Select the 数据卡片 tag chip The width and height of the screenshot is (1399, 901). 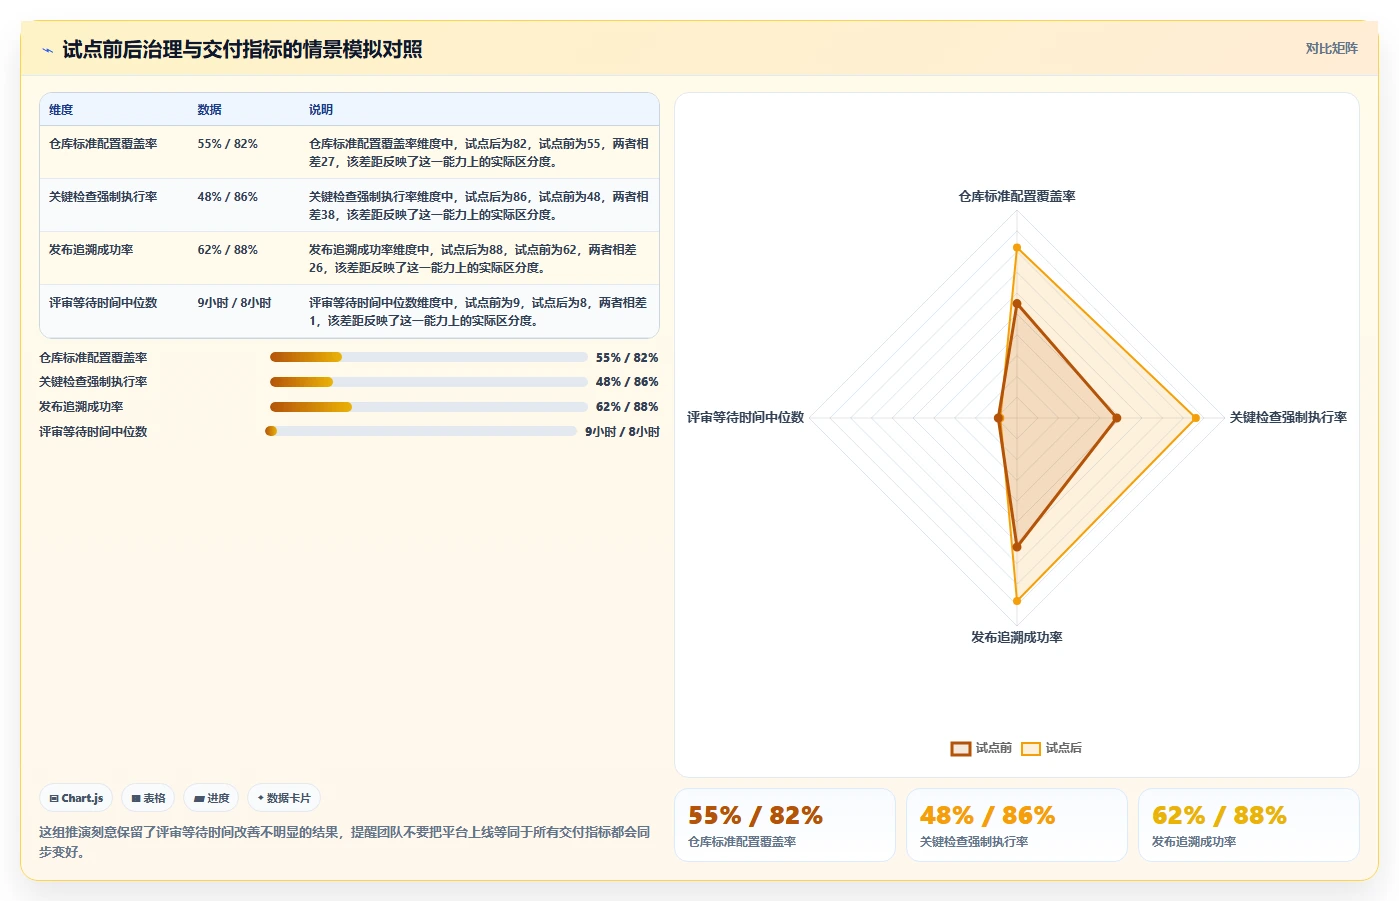point(284,798)
